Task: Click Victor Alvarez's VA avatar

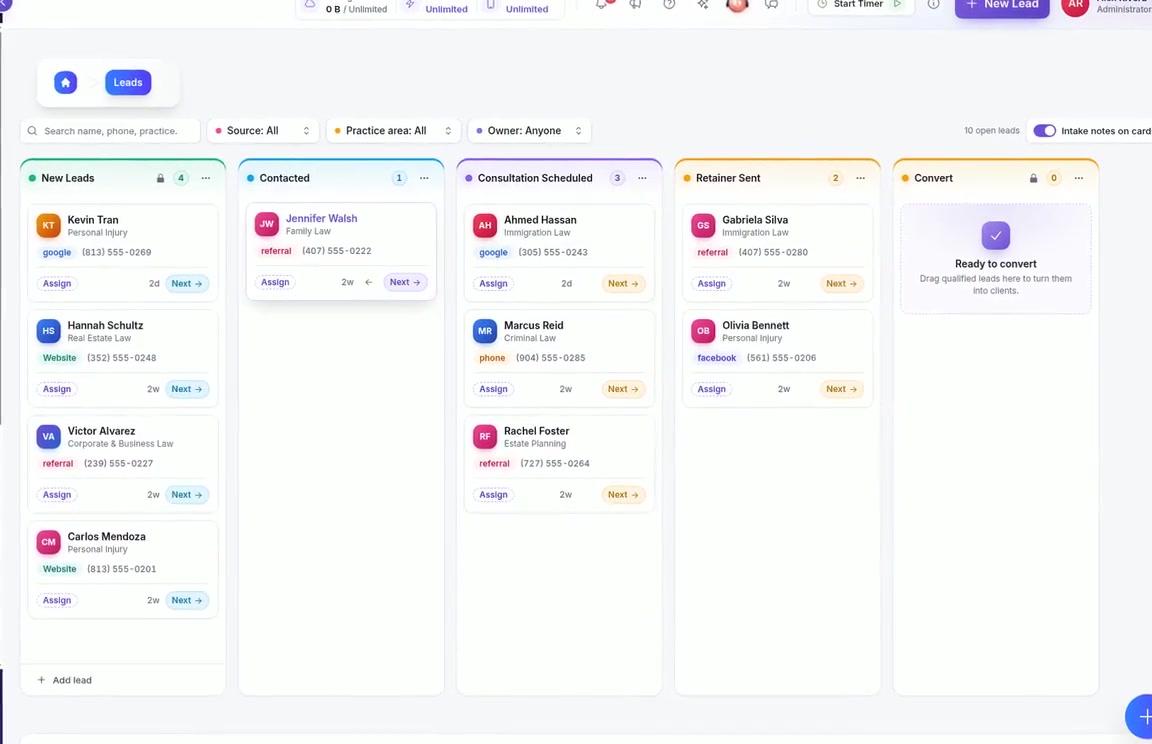Action: (x=48, y=436)
